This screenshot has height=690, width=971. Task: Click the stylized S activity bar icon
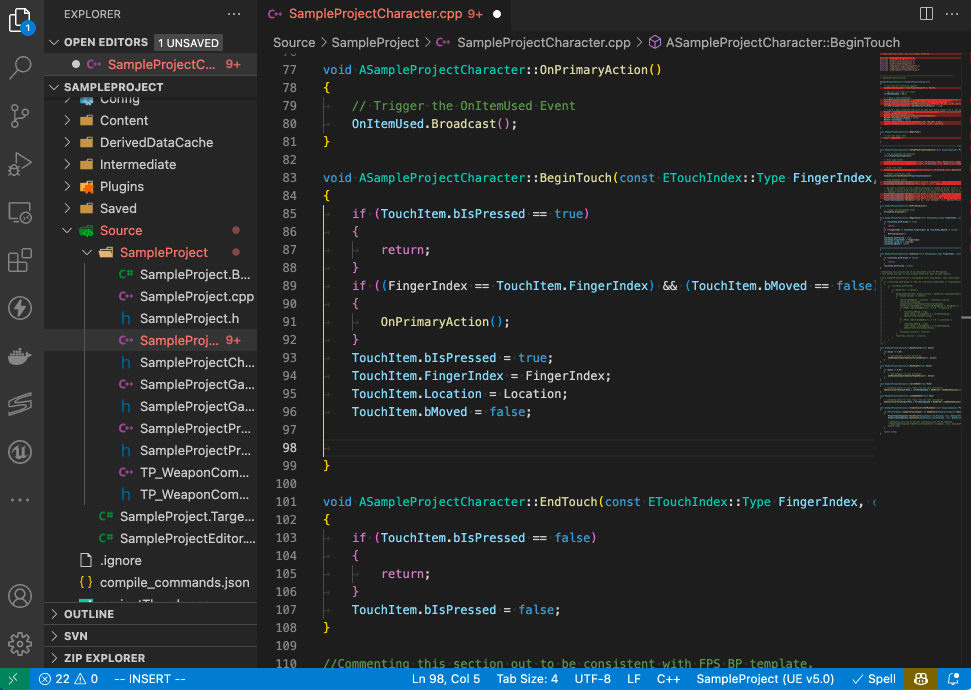click(20, 404)
